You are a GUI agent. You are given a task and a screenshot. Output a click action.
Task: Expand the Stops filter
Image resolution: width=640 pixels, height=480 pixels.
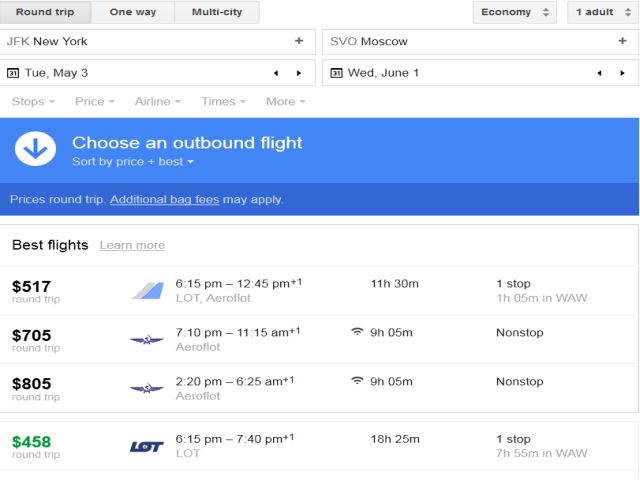33,101
